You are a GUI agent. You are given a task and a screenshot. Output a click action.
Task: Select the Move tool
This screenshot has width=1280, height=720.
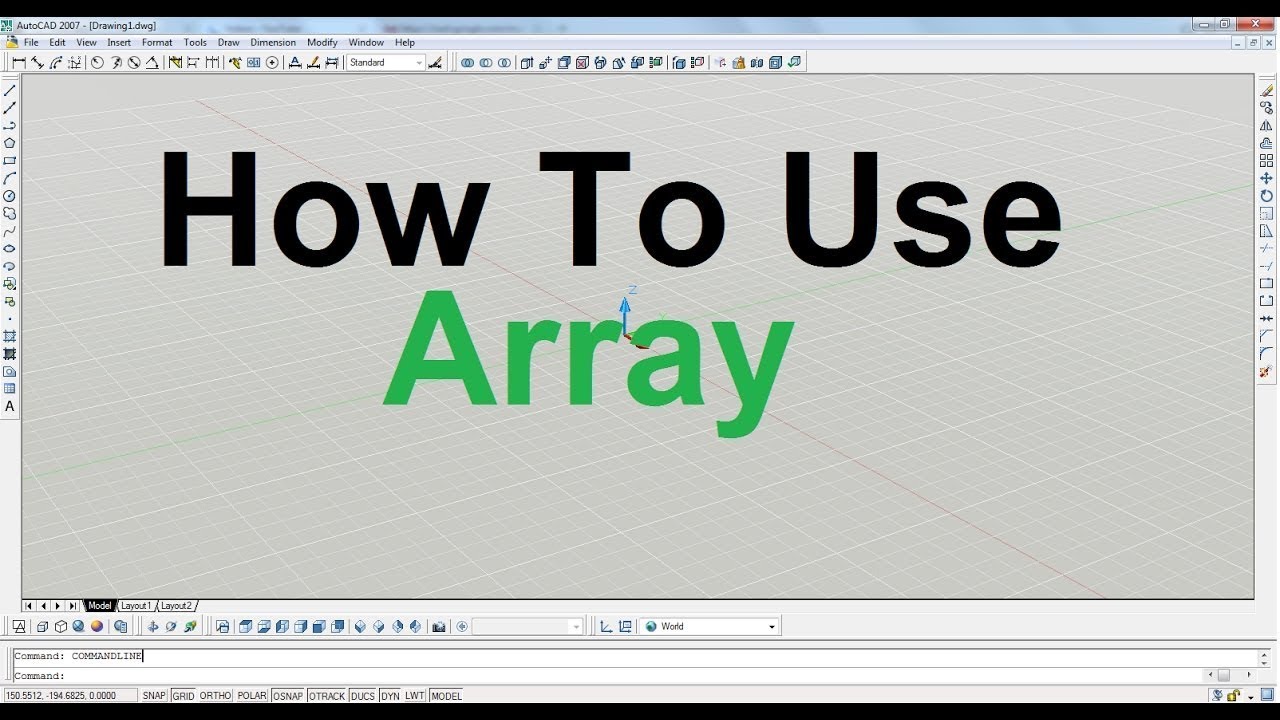pyautogui.click(x=1266, y=178)
